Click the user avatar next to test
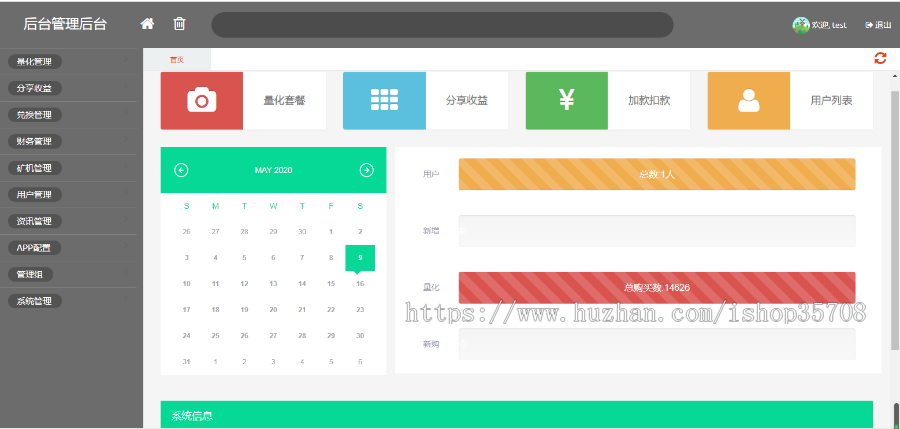The height and width of the screenshot is (429, 900). click(801, 25)
